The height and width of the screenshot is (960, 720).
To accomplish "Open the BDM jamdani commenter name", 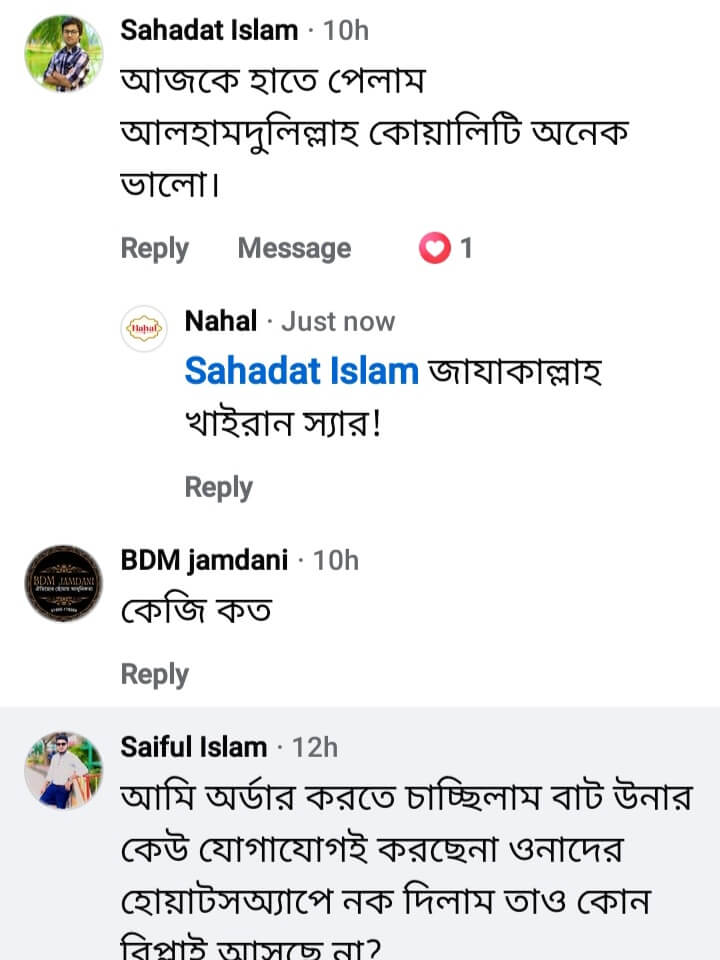I will pyautogui.click(x=204, y=560).
